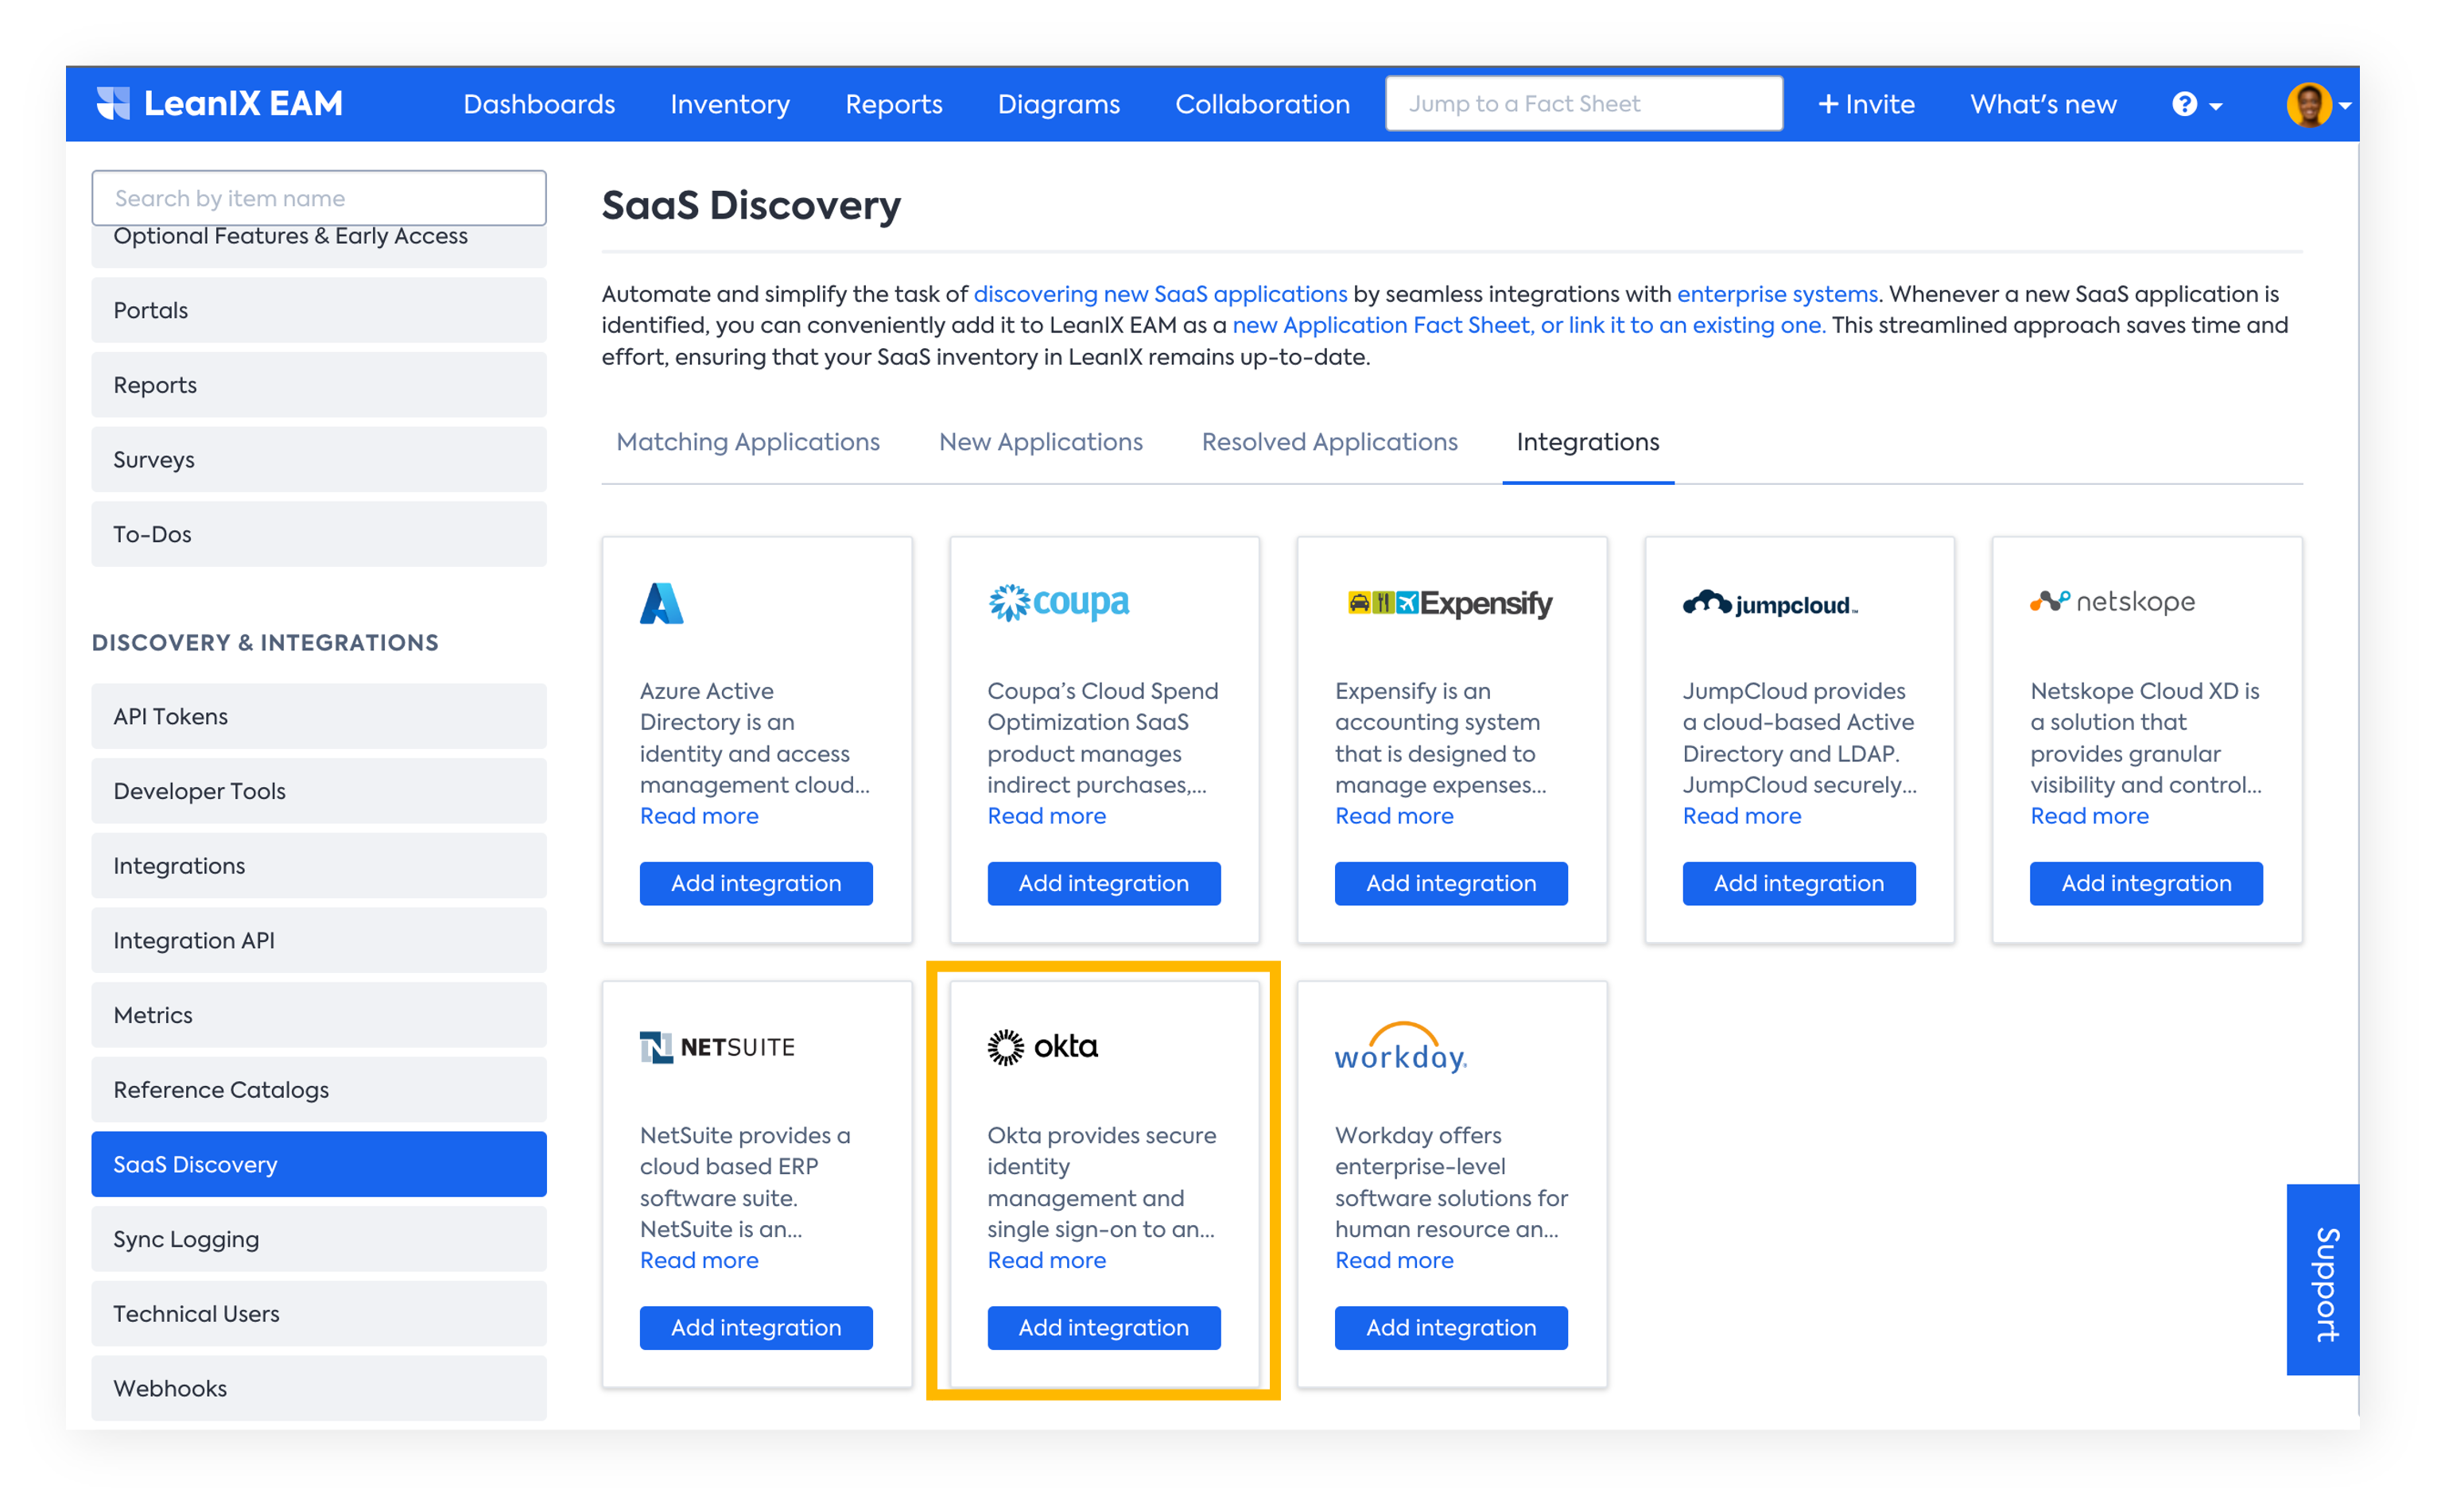Open Technical Users in the sidebar
This screenshot has height=1512, width=2441.
319,1313
